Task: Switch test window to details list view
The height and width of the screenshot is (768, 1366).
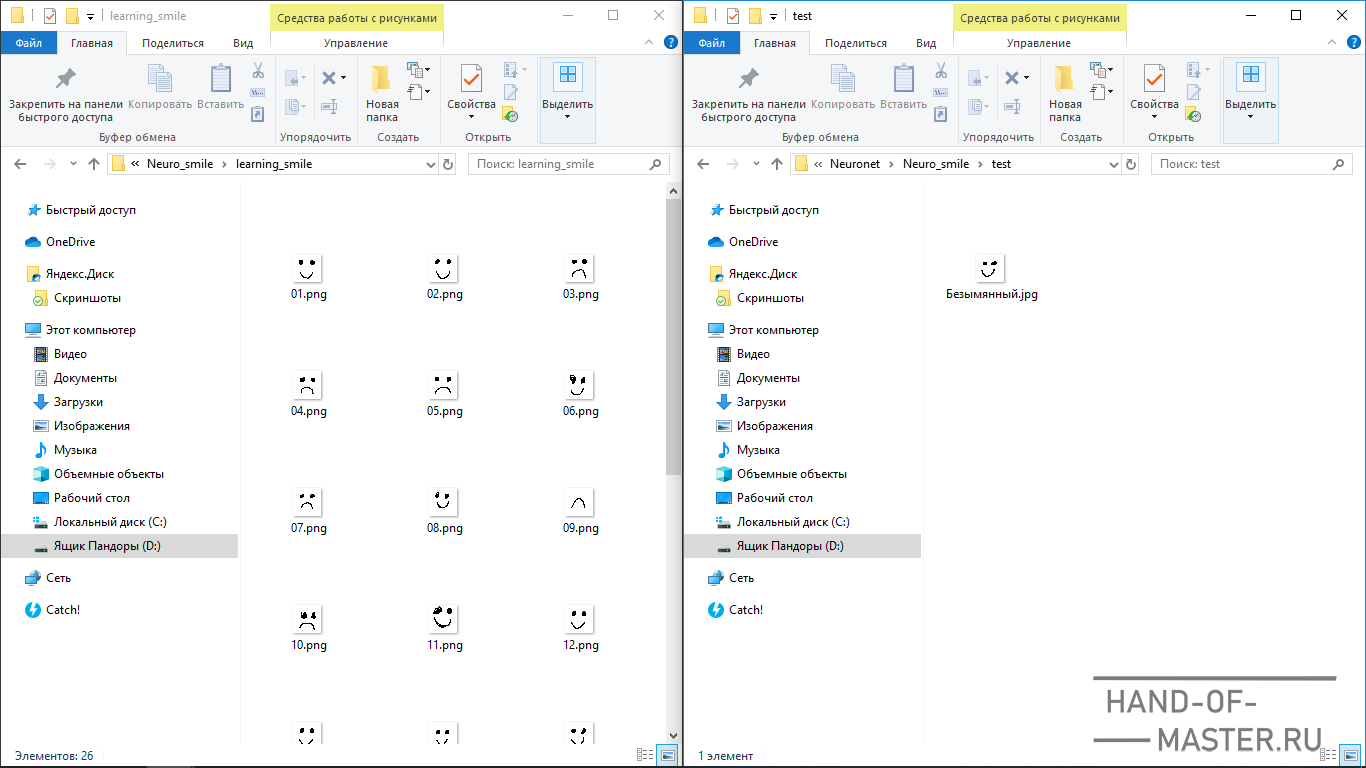Action: pos(1328,755)
